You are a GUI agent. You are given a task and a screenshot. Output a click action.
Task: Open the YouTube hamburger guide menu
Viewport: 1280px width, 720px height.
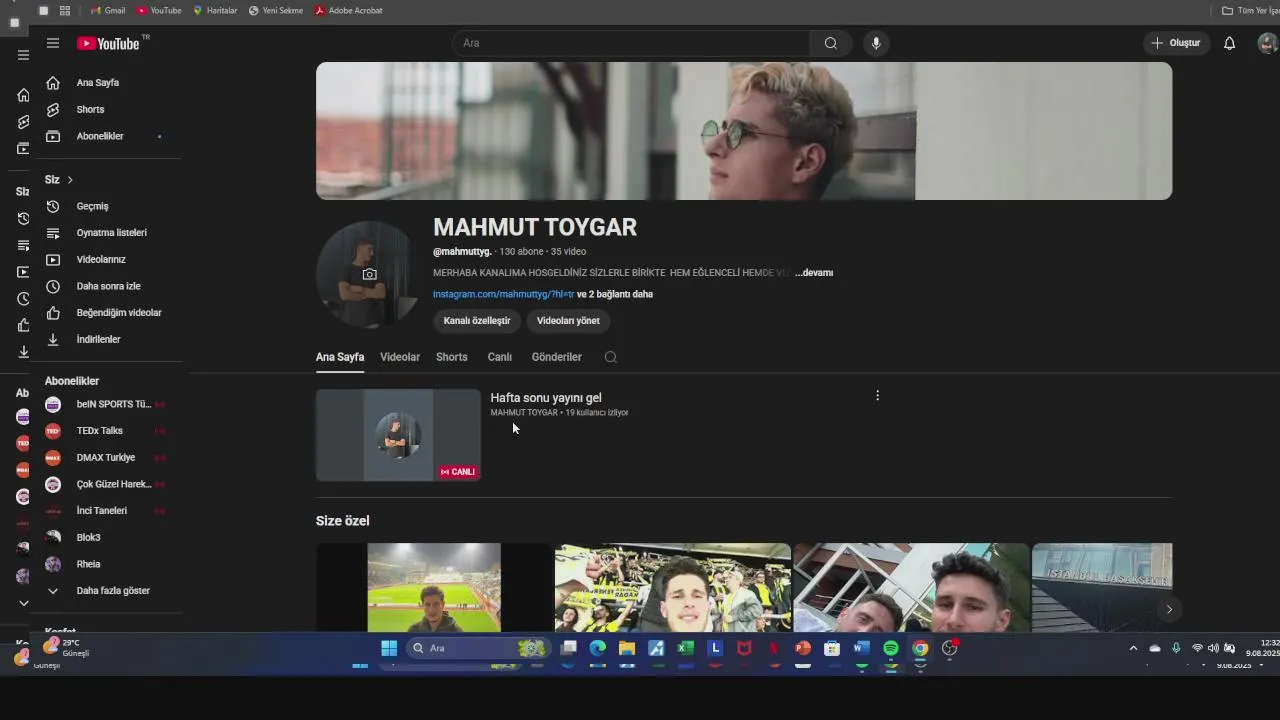pyautogui.click(x=53, y=43)
